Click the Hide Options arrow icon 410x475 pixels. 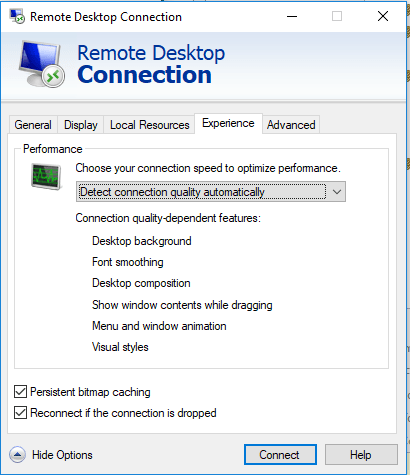point(17,455)
